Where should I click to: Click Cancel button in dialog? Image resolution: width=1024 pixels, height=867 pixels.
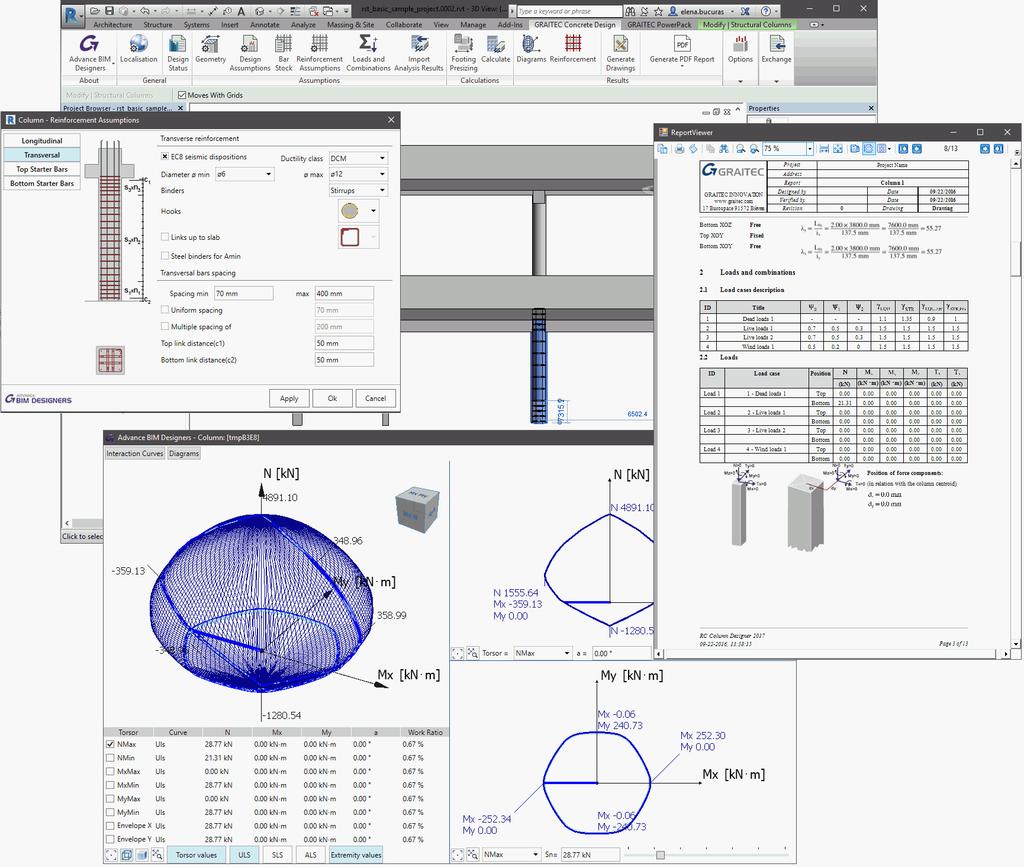(376, 398)
